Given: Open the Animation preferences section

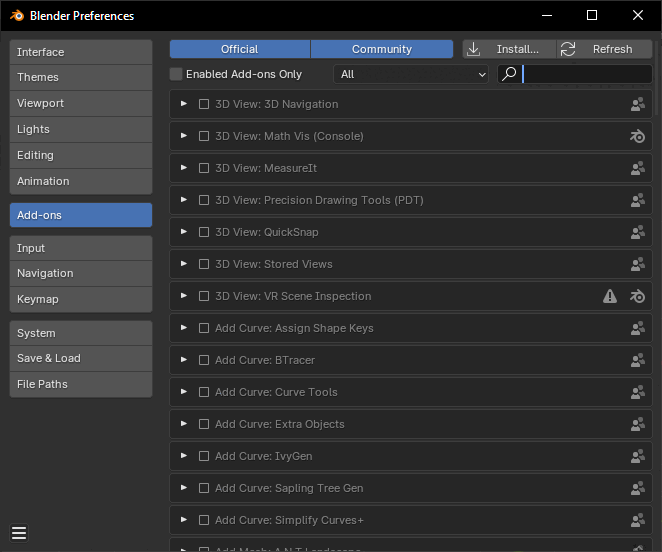Looking at the screenshot, I should click(81, 181).
